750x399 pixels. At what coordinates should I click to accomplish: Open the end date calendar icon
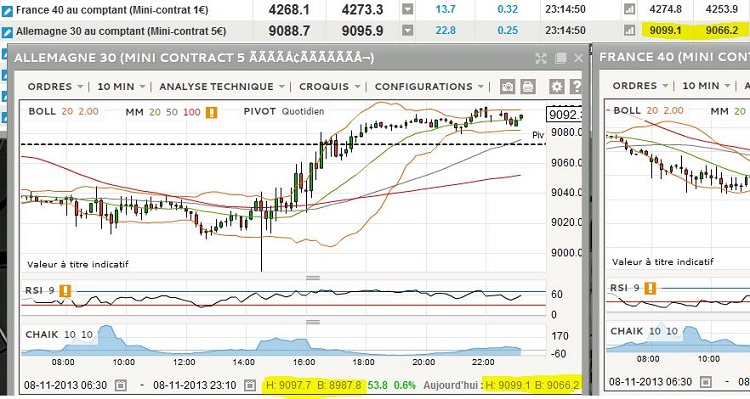pos(250,385)
